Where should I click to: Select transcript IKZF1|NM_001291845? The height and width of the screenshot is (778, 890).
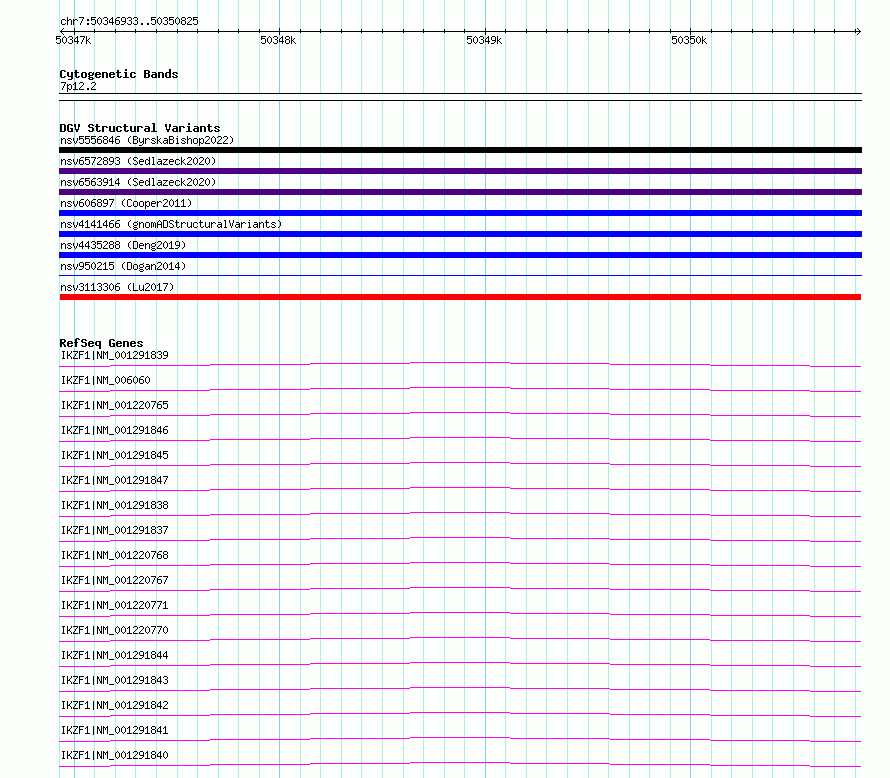tap(115, 455)
